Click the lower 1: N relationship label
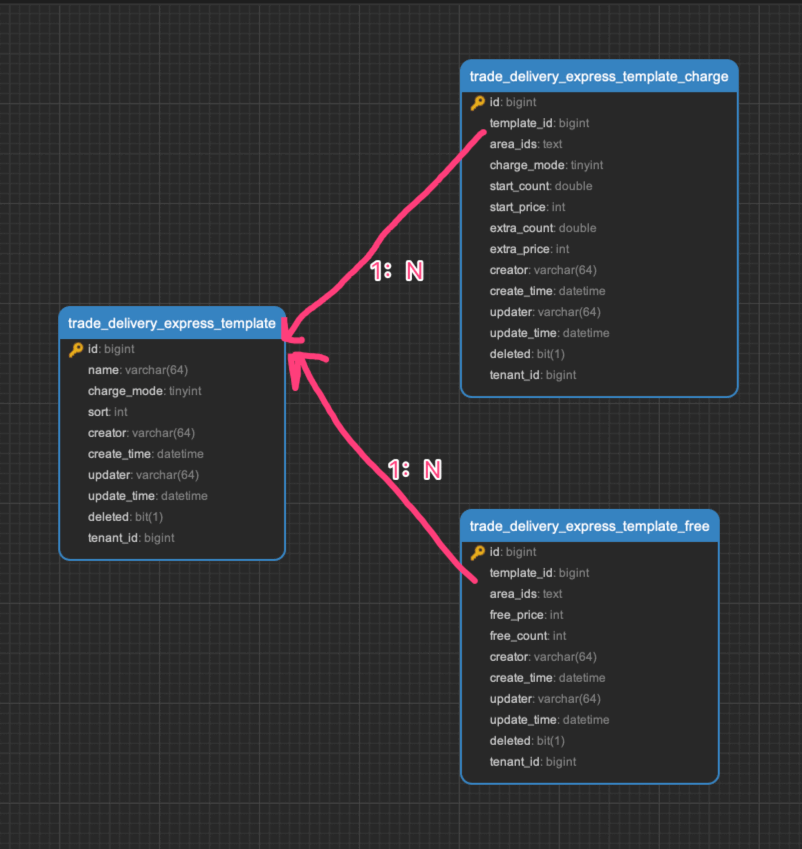Image resolution: width=802 pixels, height=849 pixels. coord(414,469)
